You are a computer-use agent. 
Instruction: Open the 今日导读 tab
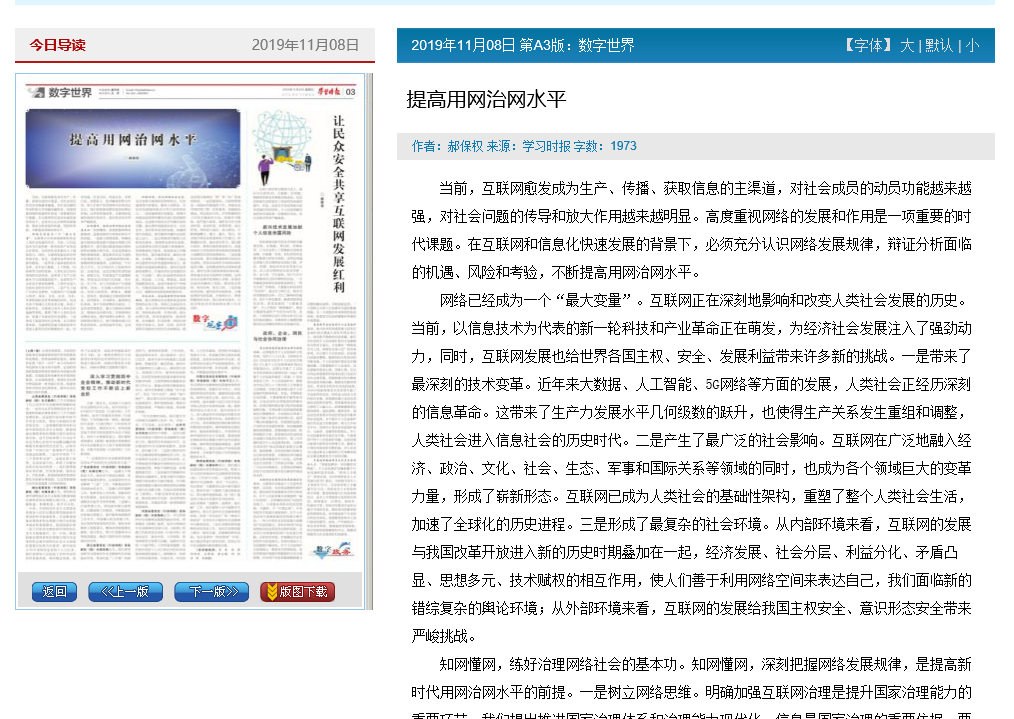57,45
